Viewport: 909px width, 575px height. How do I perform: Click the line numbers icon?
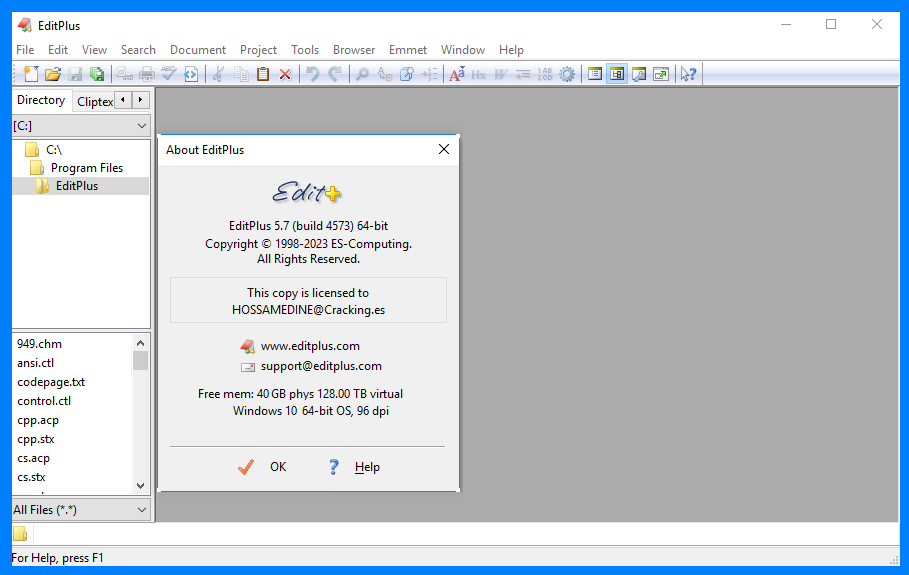545,74
